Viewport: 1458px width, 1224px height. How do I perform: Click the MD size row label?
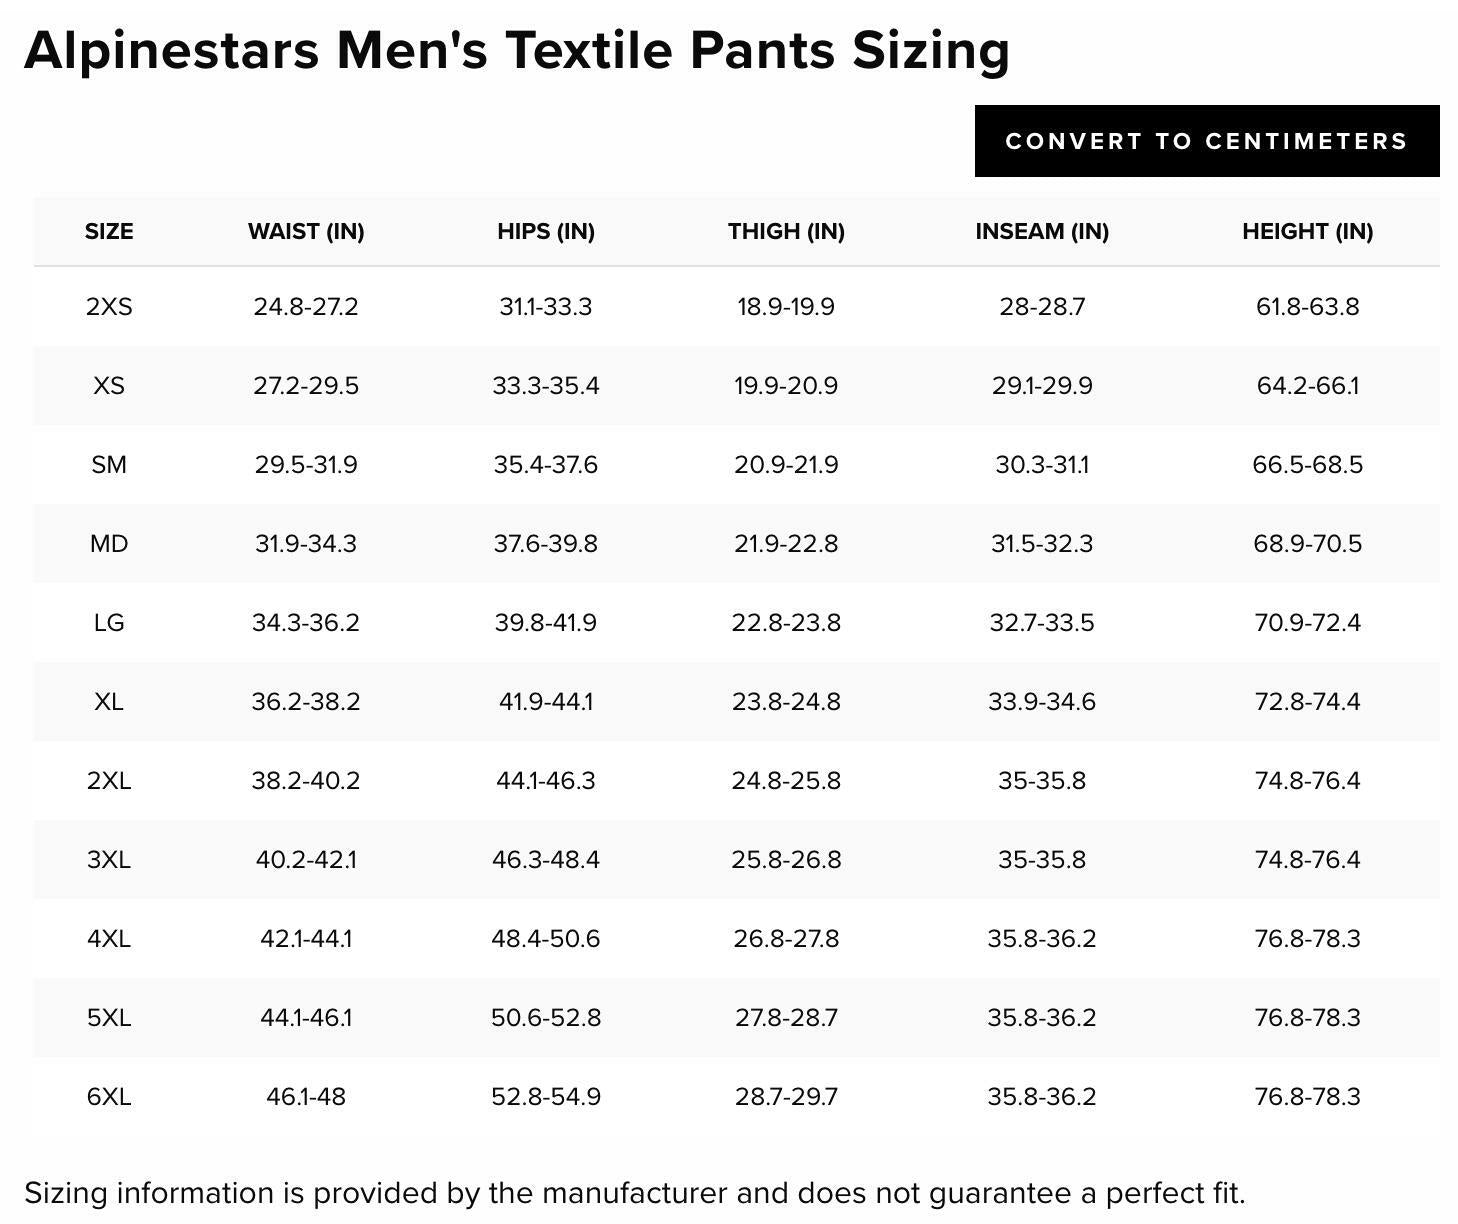tap(109, 543)
